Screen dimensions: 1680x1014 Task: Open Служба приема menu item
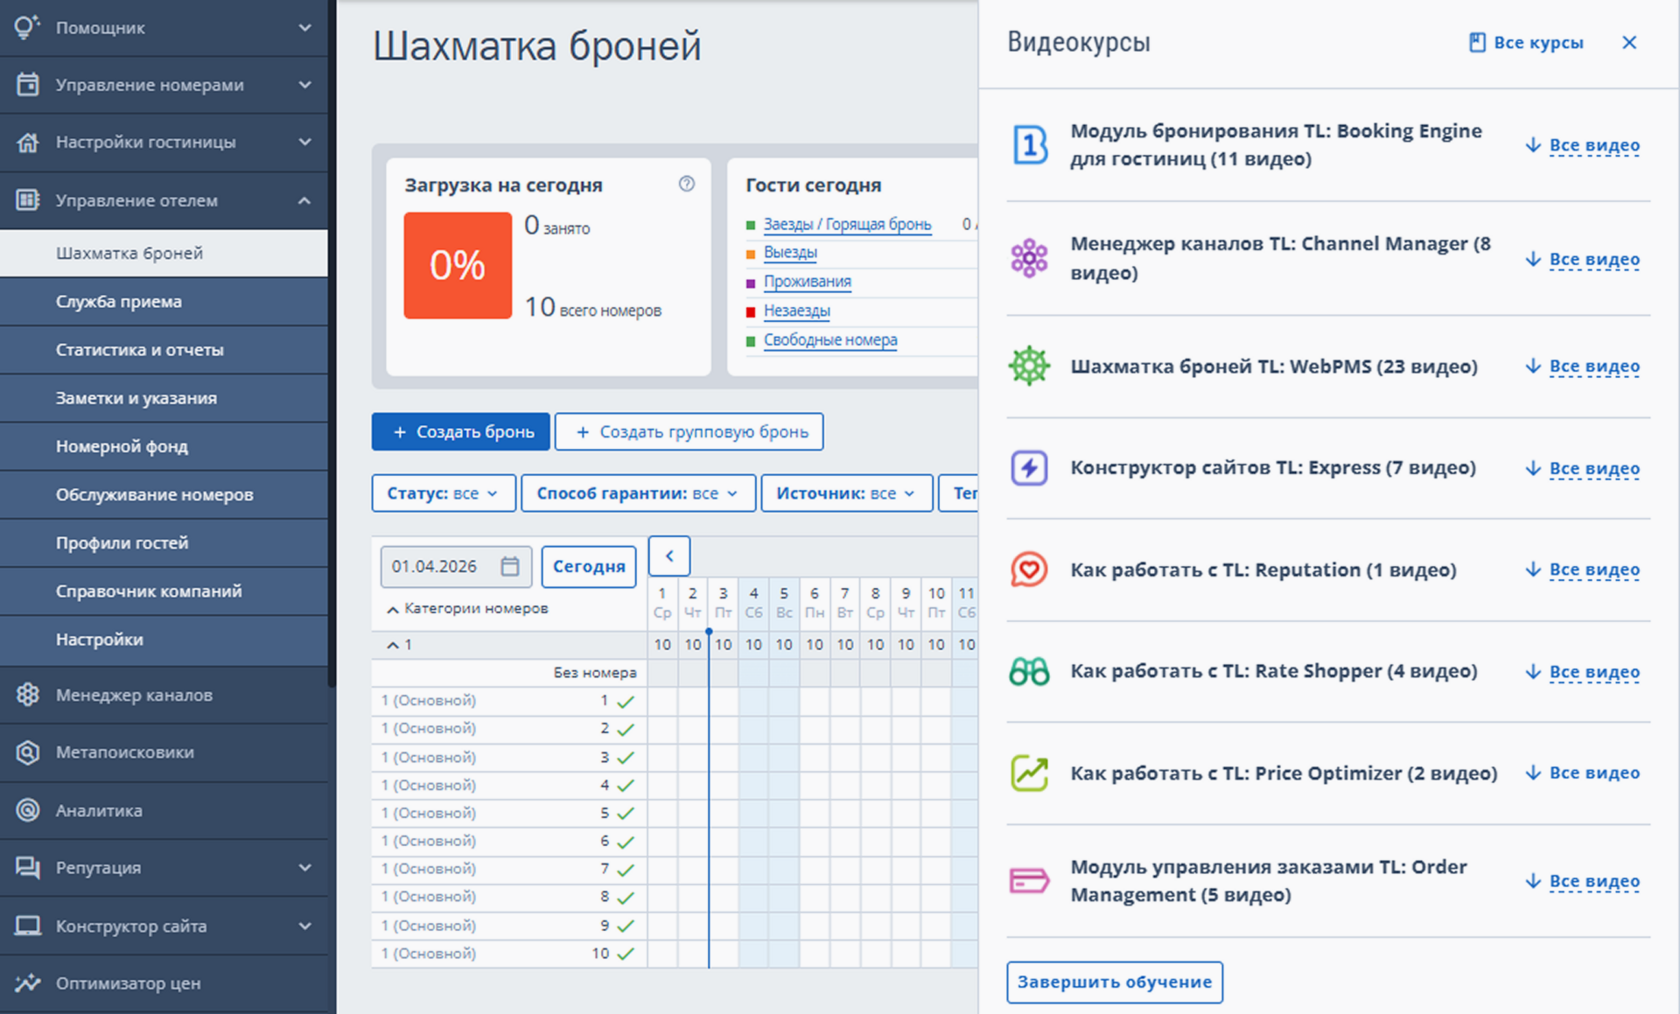[164, 301]
